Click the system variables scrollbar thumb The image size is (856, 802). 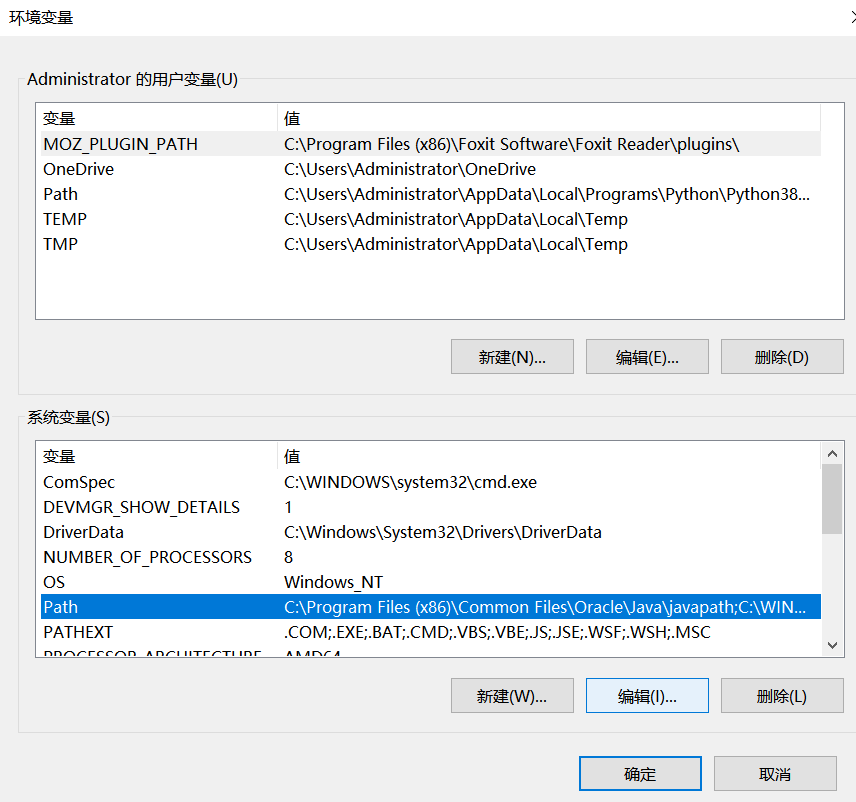pyautogui.click(x=832, y=499)
